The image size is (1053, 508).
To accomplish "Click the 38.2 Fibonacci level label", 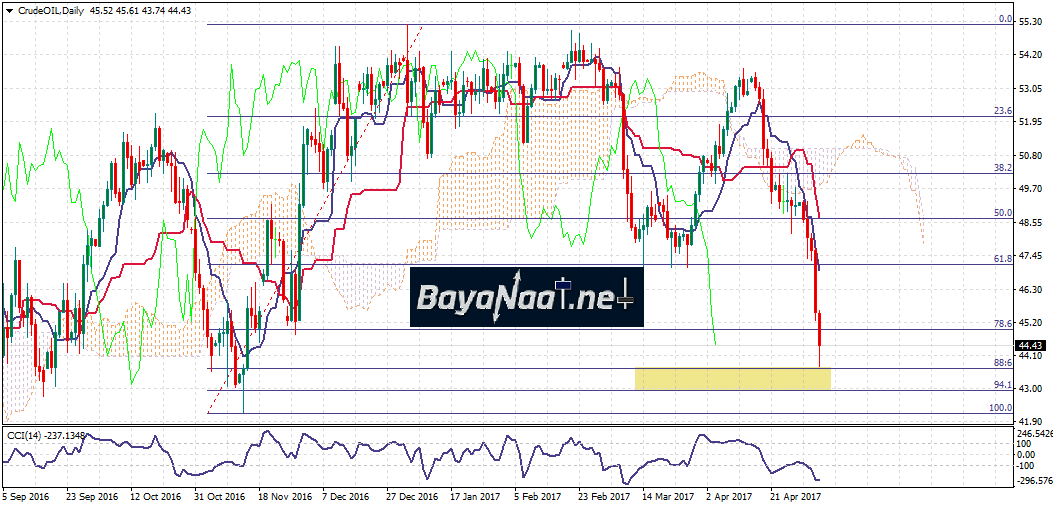I will [1004, 168].
